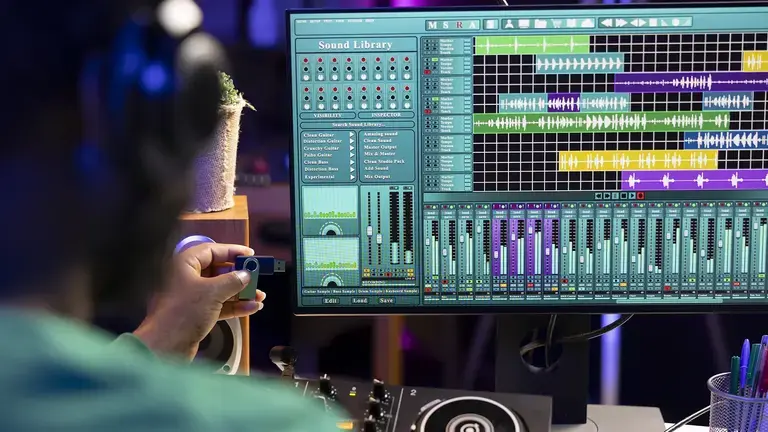Expand the Clean Guitar category arrow
The width and height of the screenshot is (768, 432).
(352, 135)
